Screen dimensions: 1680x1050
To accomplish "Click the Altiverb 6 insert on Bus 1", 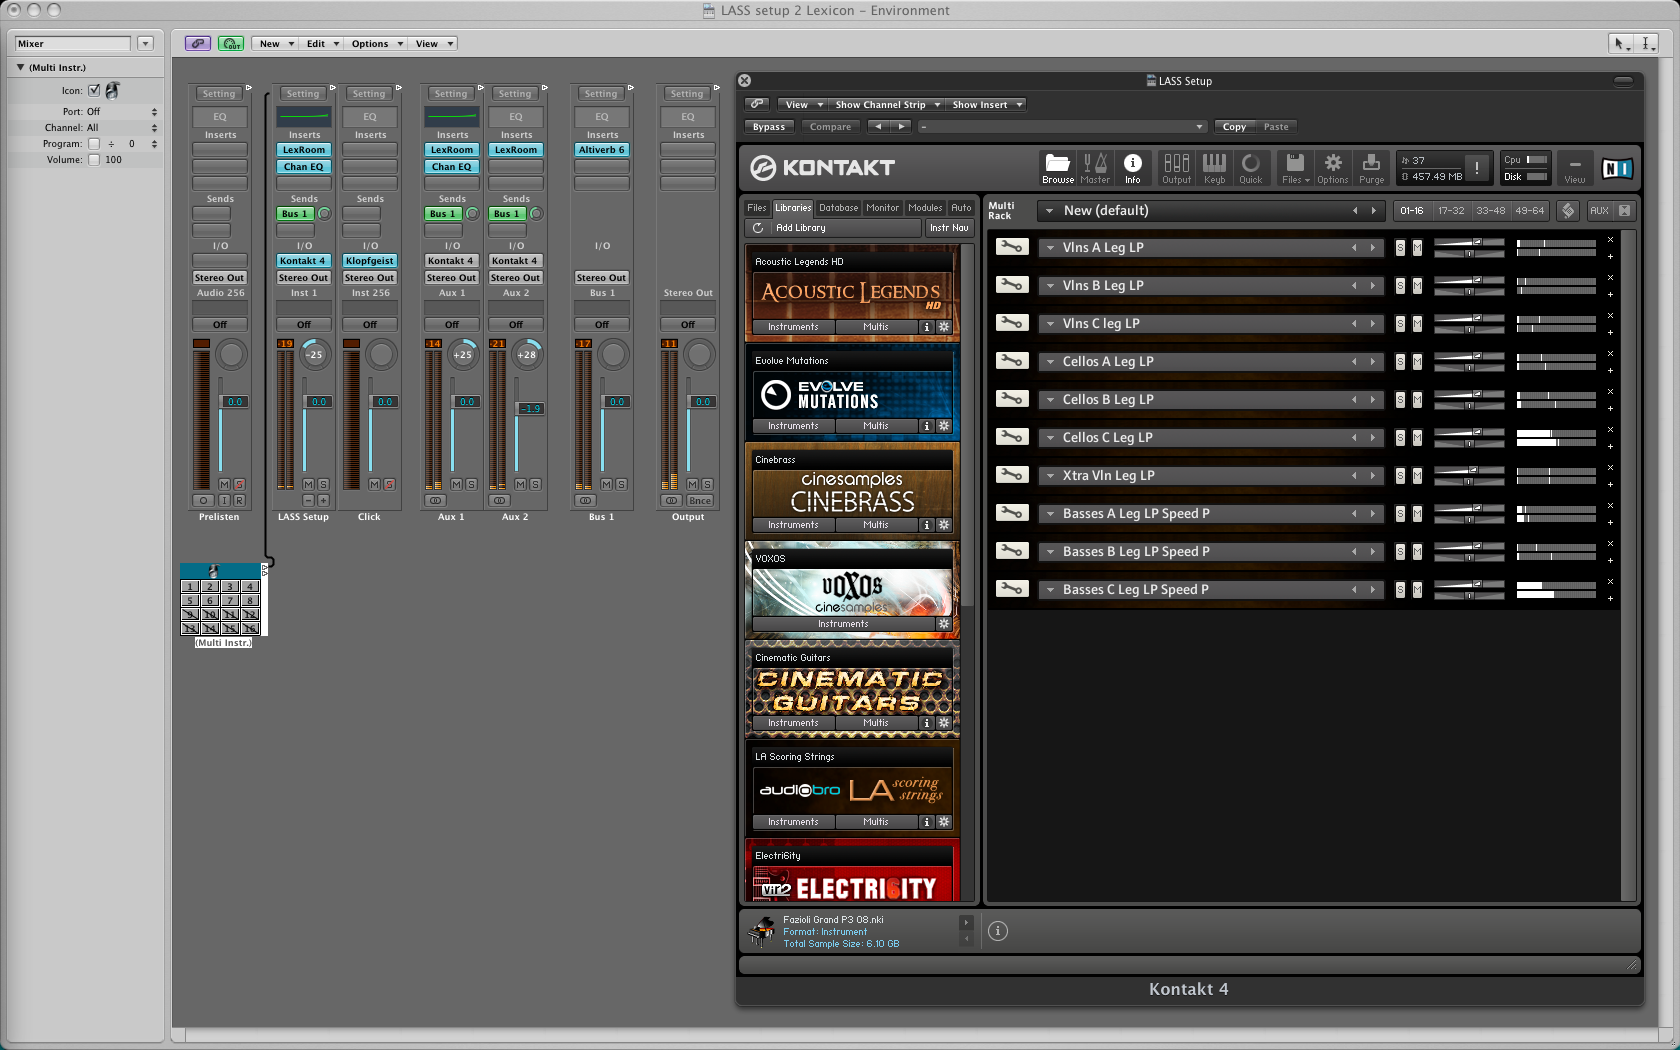I will (602, 150).
